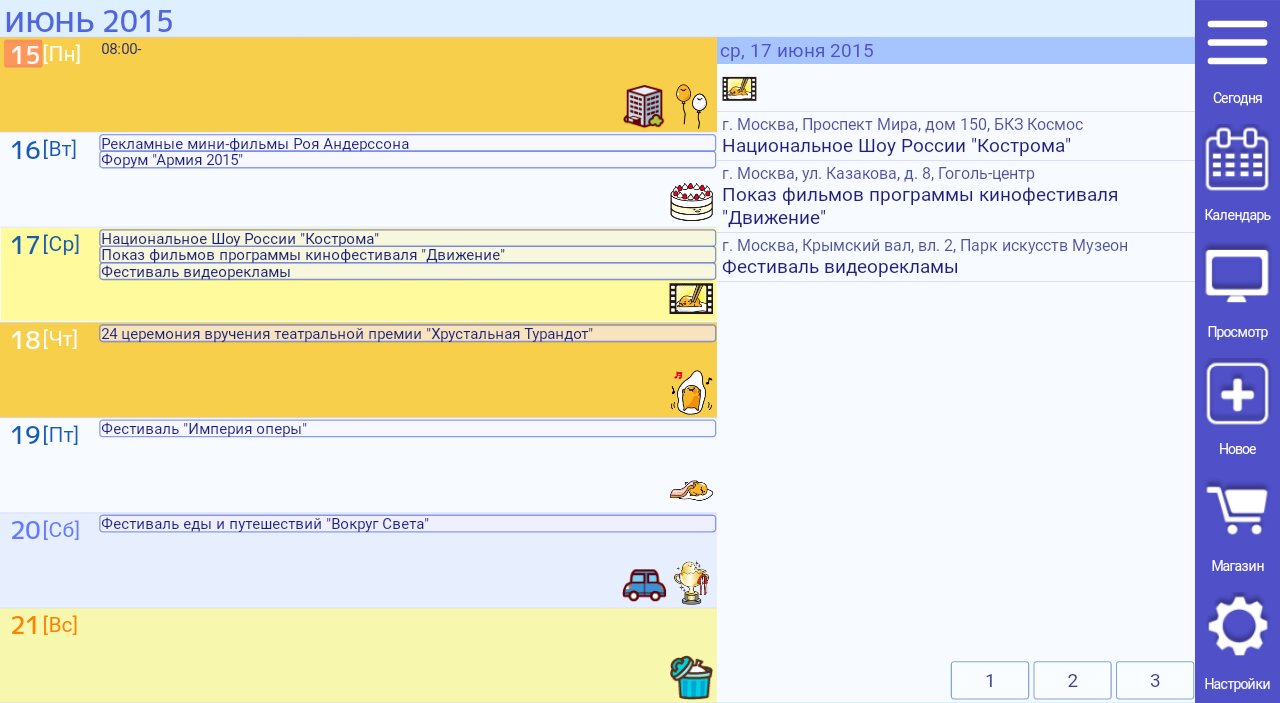Open calendar event Показ фильмов программы кинофестиваля
The height and width of the screenshot is (703, 1280).
(x=408, y=254)
